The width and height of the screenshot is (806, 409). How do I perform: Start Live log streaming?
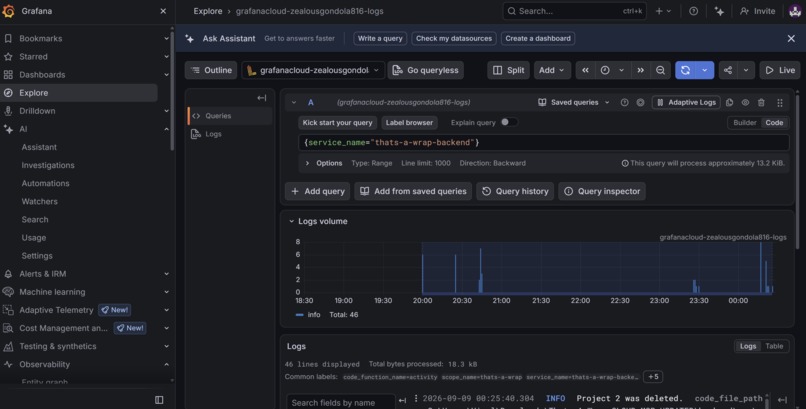(x=780, y=70)
